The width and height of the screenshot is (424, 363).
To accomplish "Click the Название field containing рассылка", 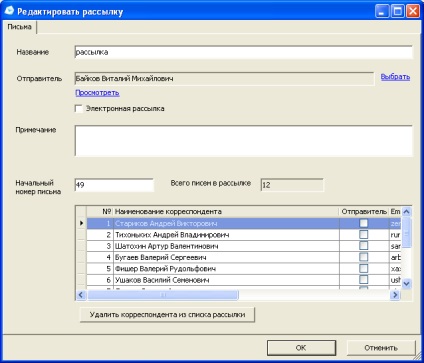I will tap(244, 52).
